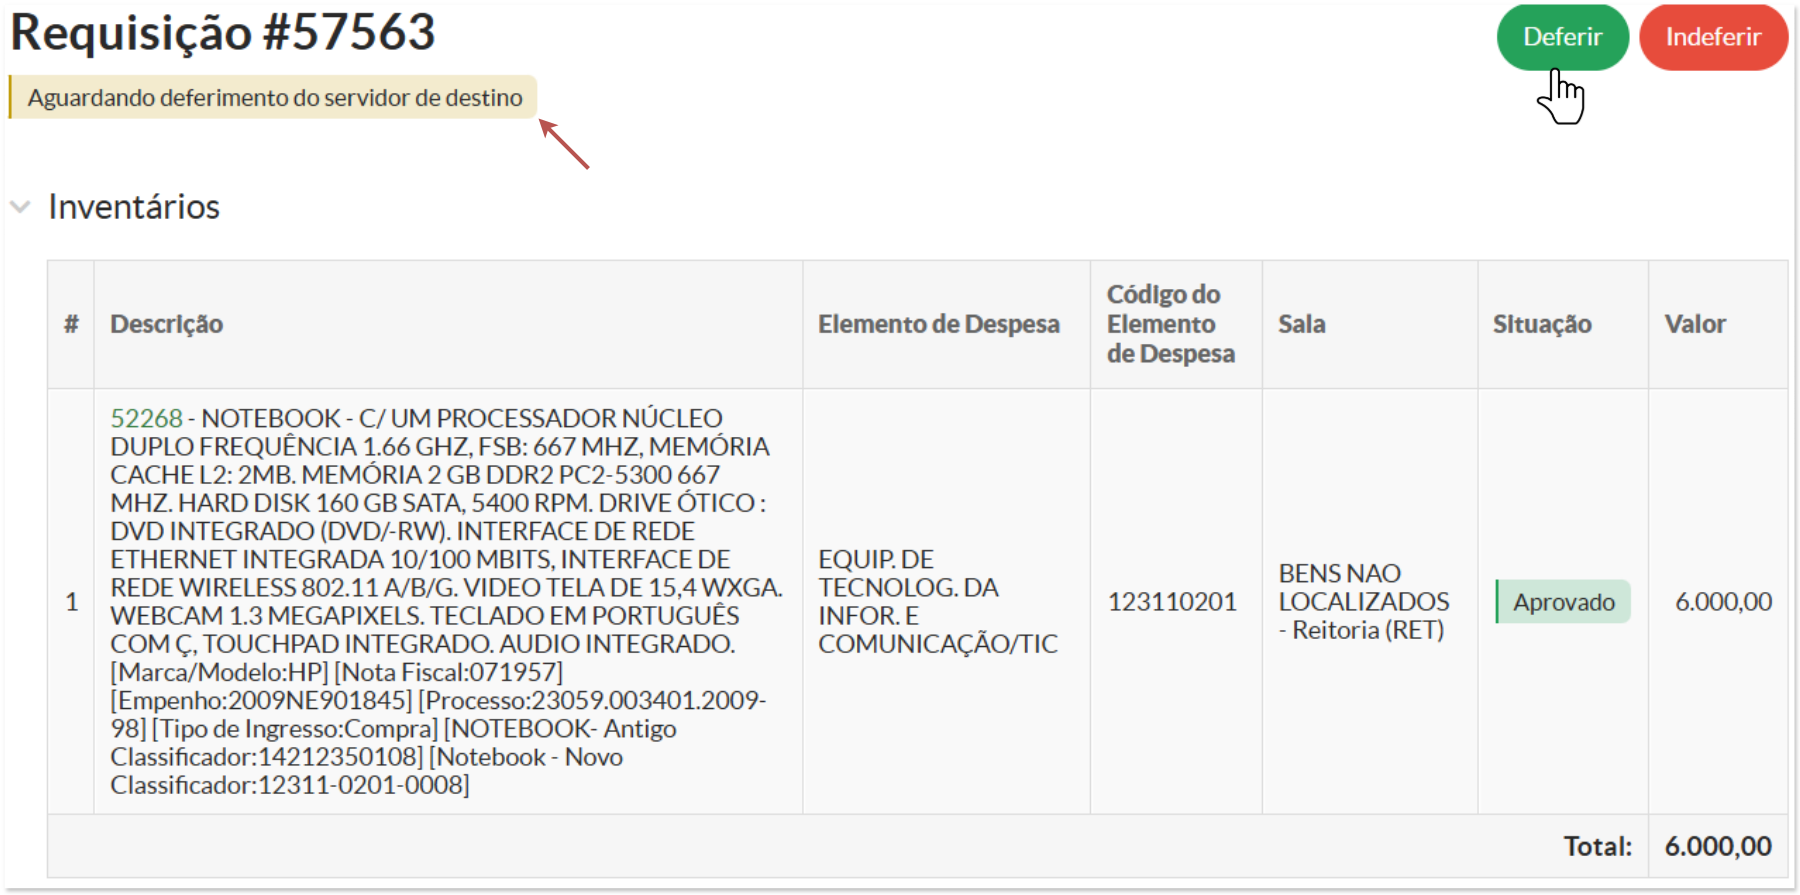
Task: Open inventory link 52268
Action: 146,418
